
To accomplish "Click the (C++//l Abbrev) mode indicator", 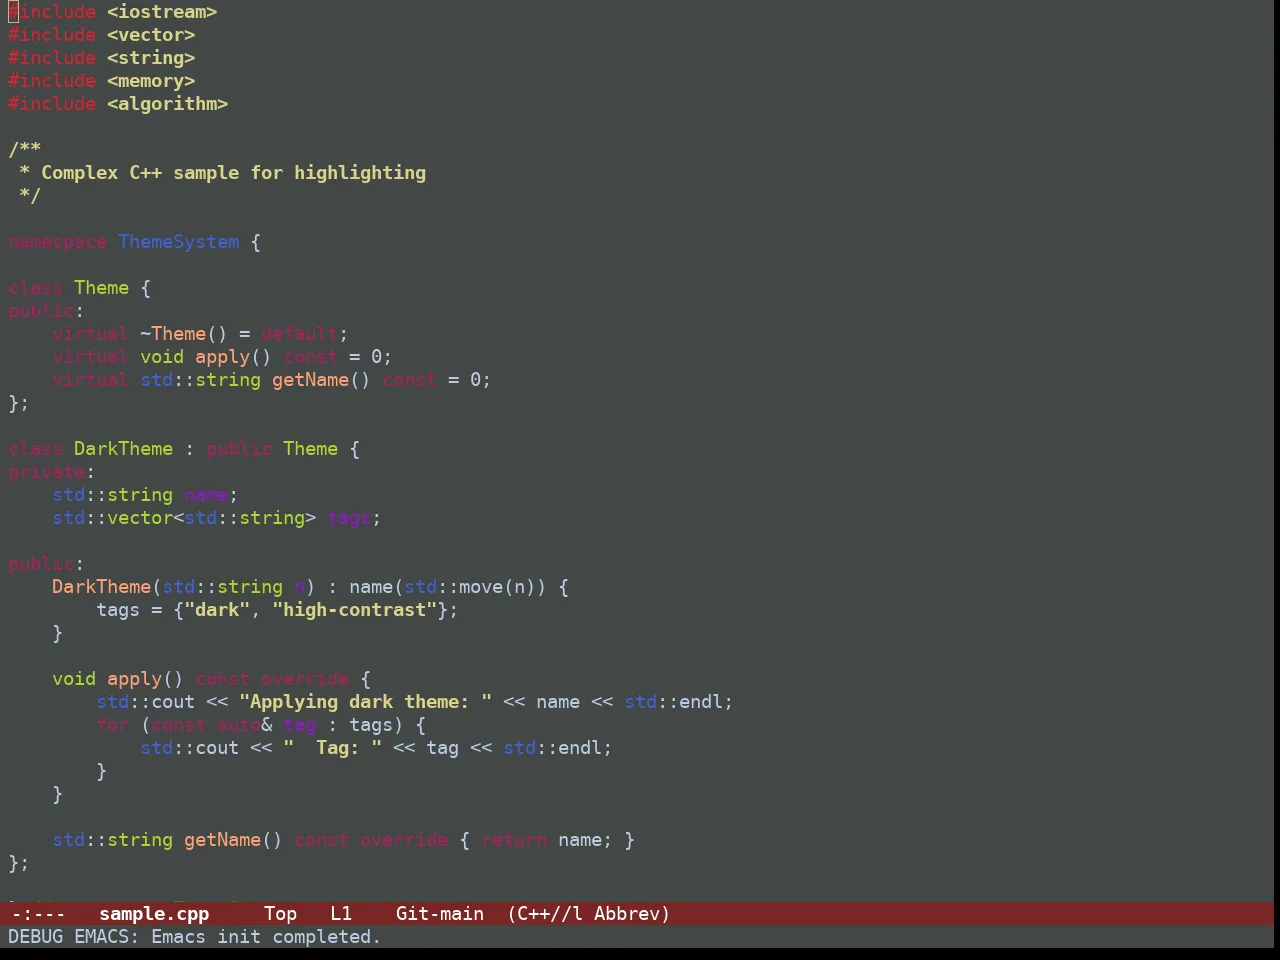I will [589, 913].
